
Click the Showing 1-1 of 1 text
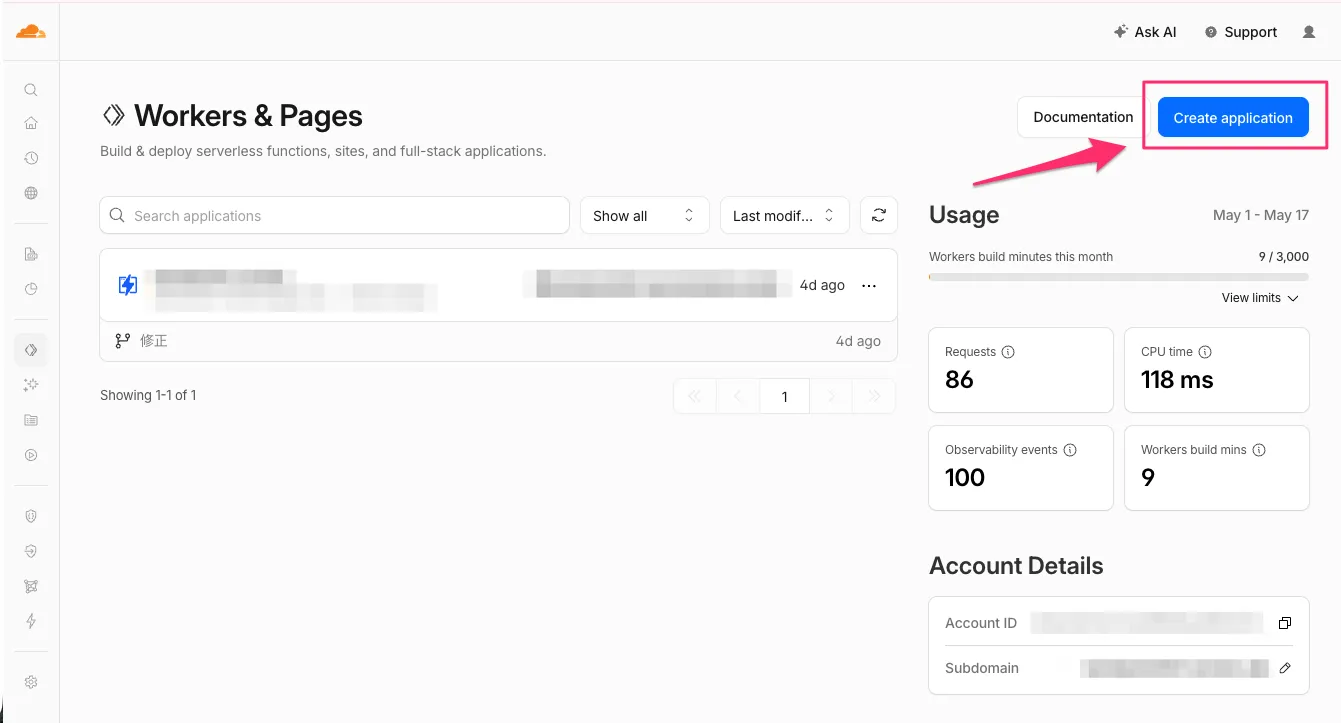pos(148,395)
